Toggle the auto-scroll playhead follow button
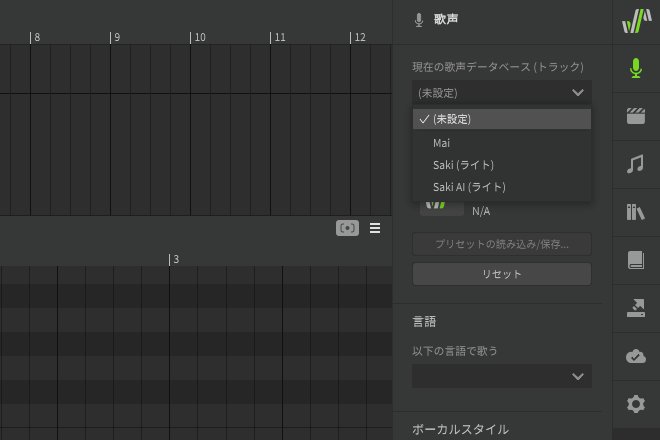The image size is (660, 440). [347, 228]
